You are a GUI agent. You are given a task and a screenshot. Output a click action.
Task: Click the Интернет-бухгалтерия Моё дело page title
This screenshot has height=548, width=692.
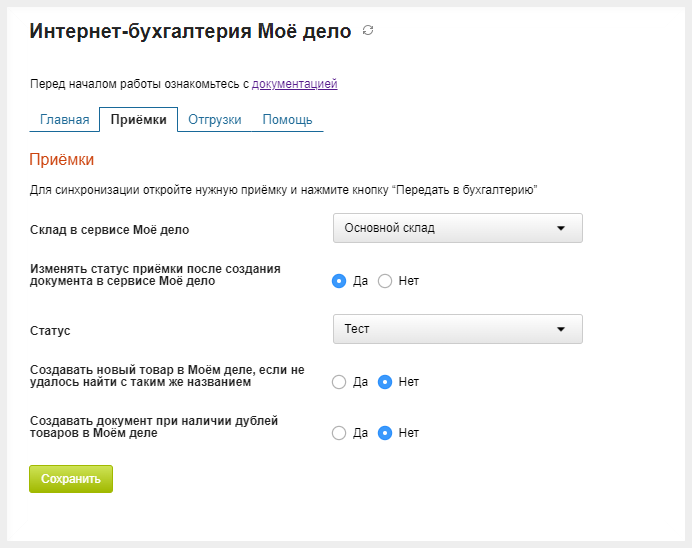coord(190,32)
